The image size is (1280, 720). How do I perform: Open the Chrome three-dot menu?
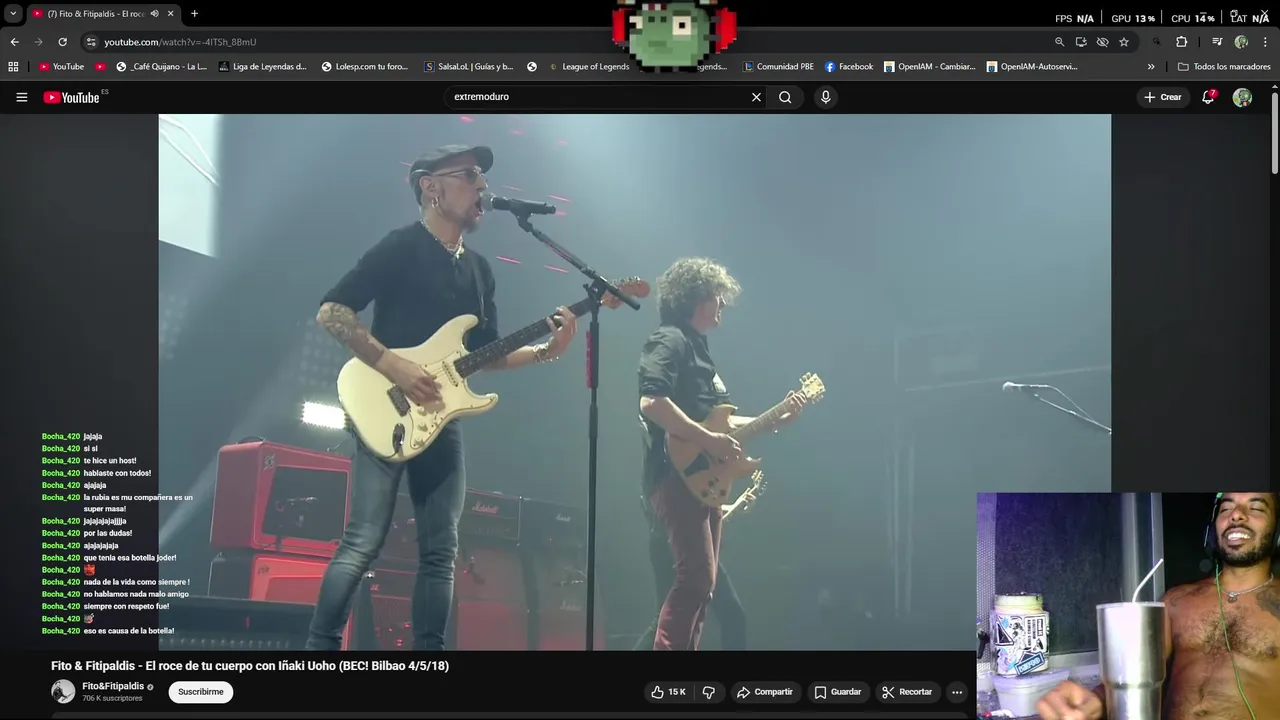[1266, 42]
